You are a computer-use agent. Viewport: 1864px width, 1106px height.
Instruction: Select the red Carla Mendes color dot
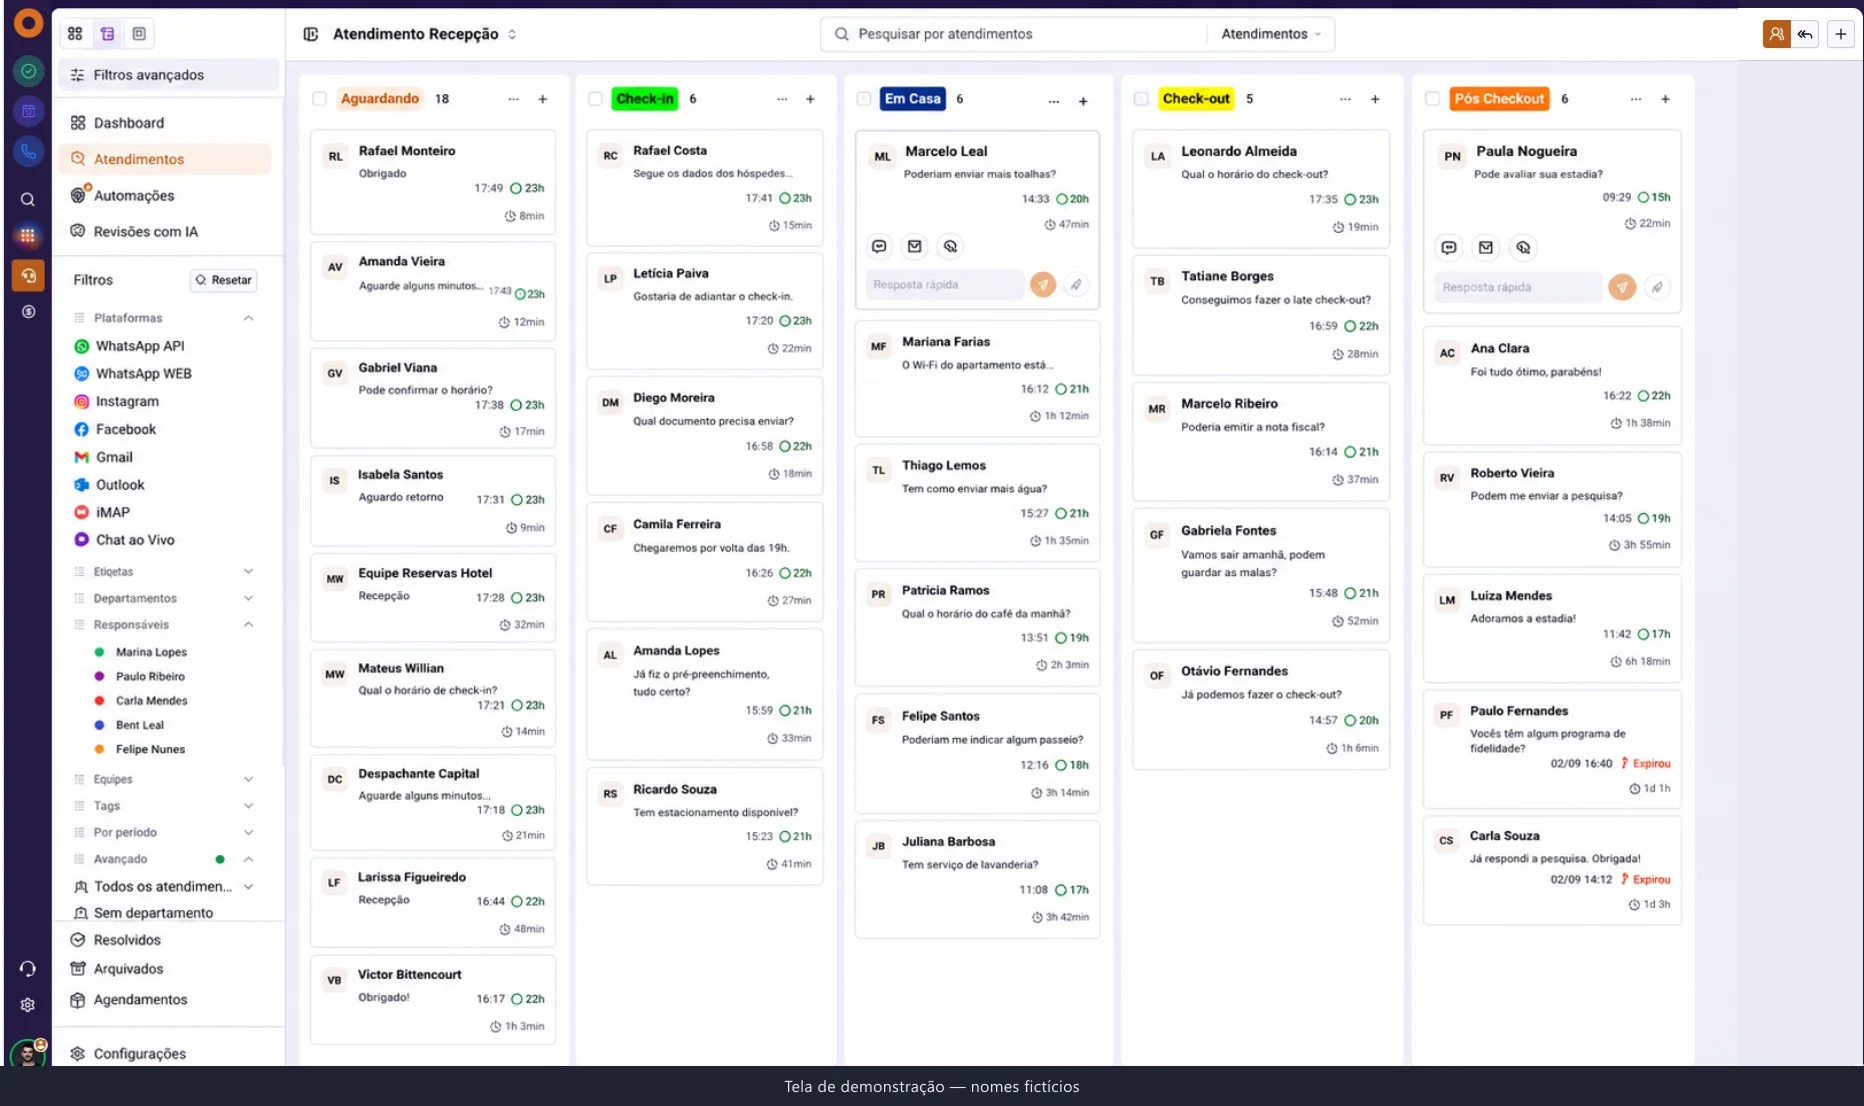100,701
